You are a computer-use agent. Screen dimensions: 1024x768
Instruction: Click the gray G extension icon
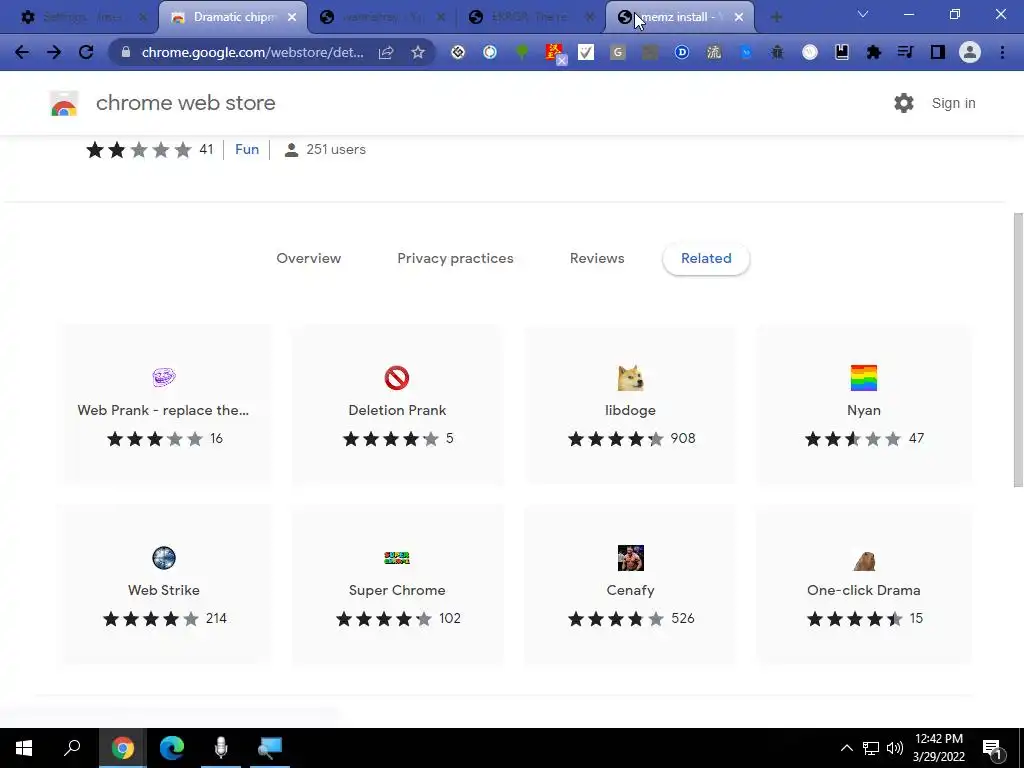617,52
